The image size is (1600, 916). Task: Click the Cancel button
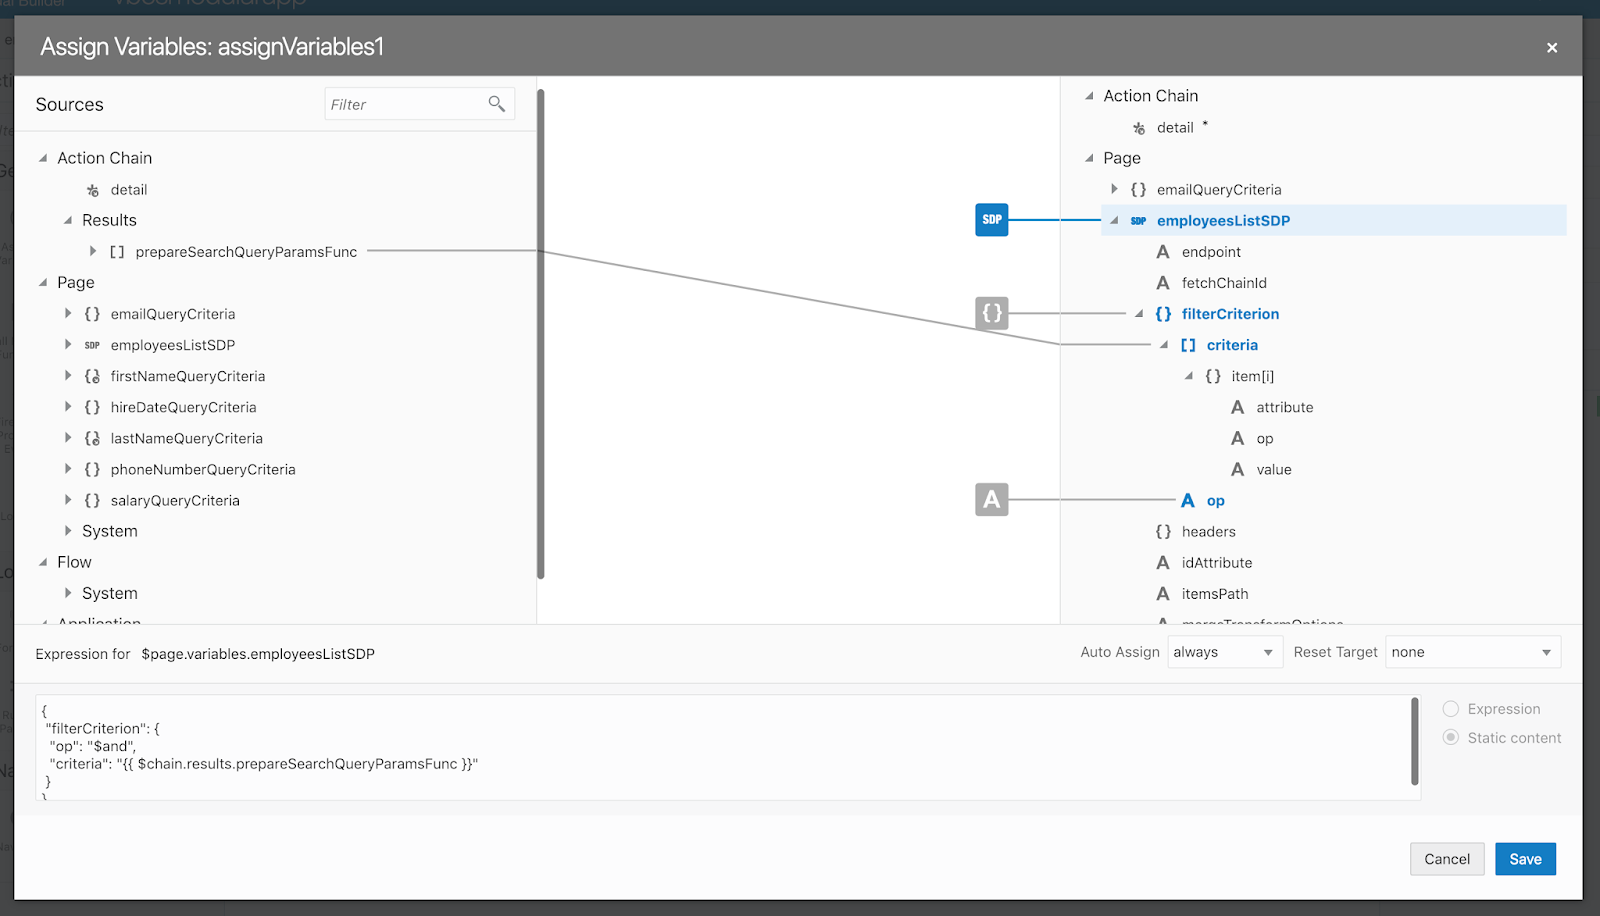click(x=1447, y=858)
